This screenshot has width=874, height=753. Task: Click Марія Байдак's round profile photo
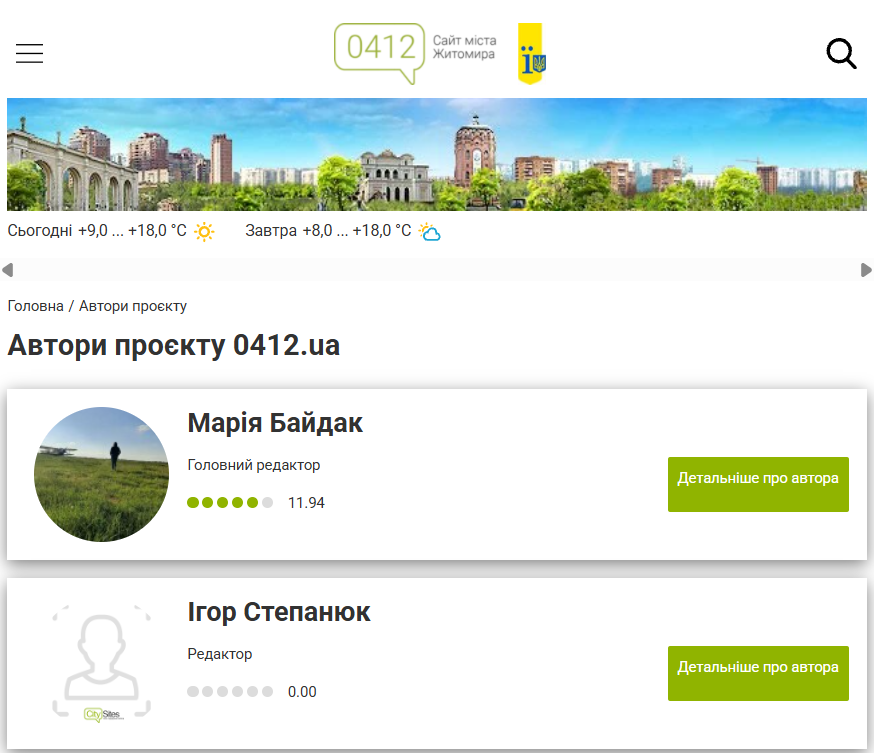pyautogui.click(x=101, y=474)
